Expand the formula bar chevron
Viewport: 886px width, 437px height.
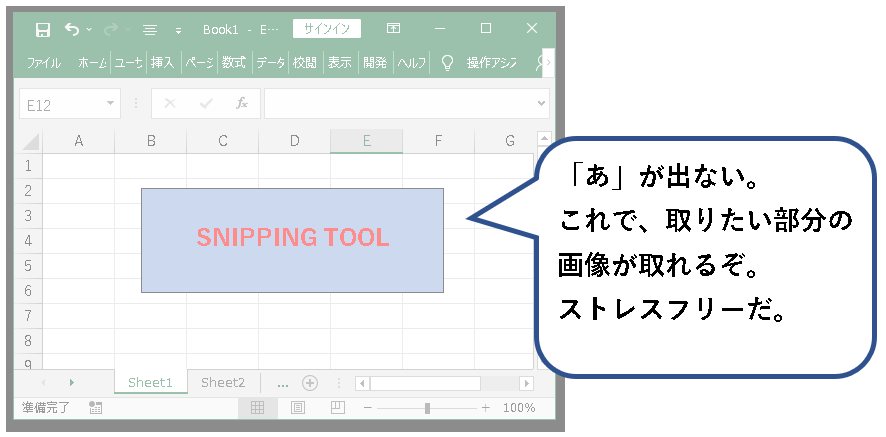tap(542, 103)
